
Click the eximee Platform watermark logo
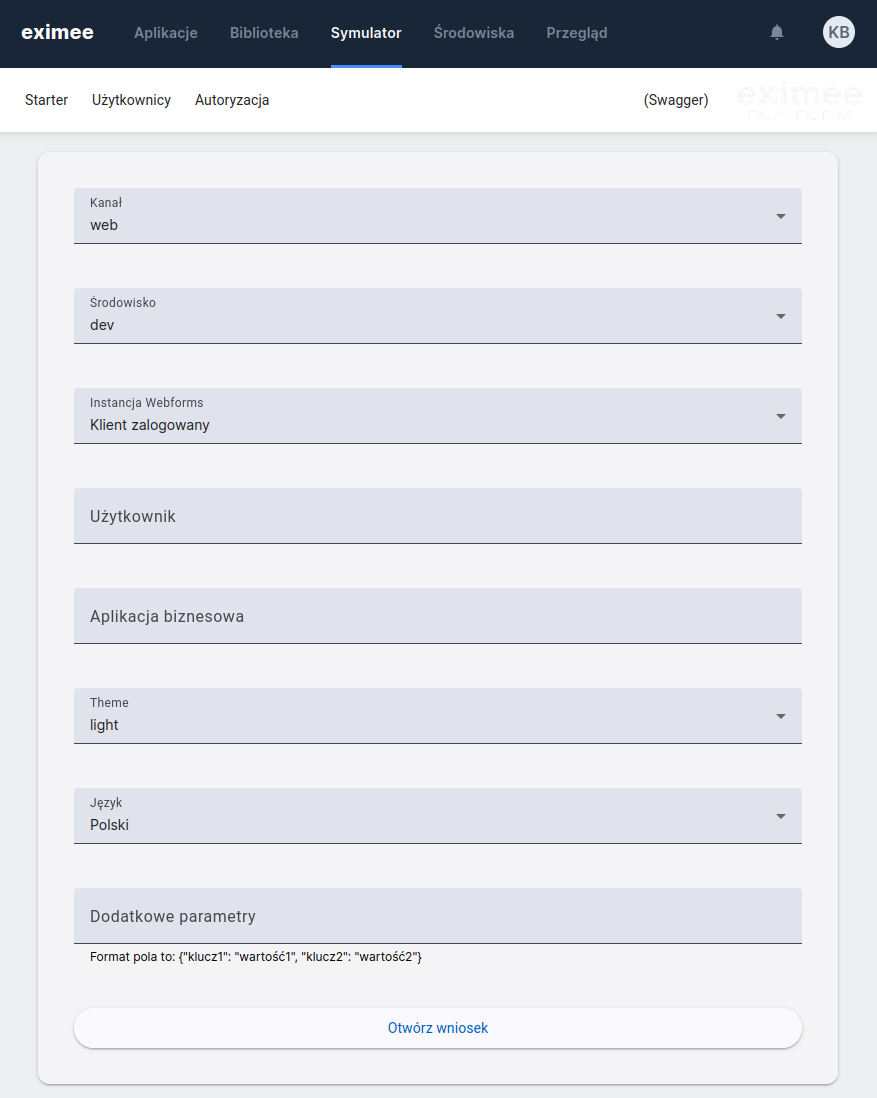tap(799, 101)
